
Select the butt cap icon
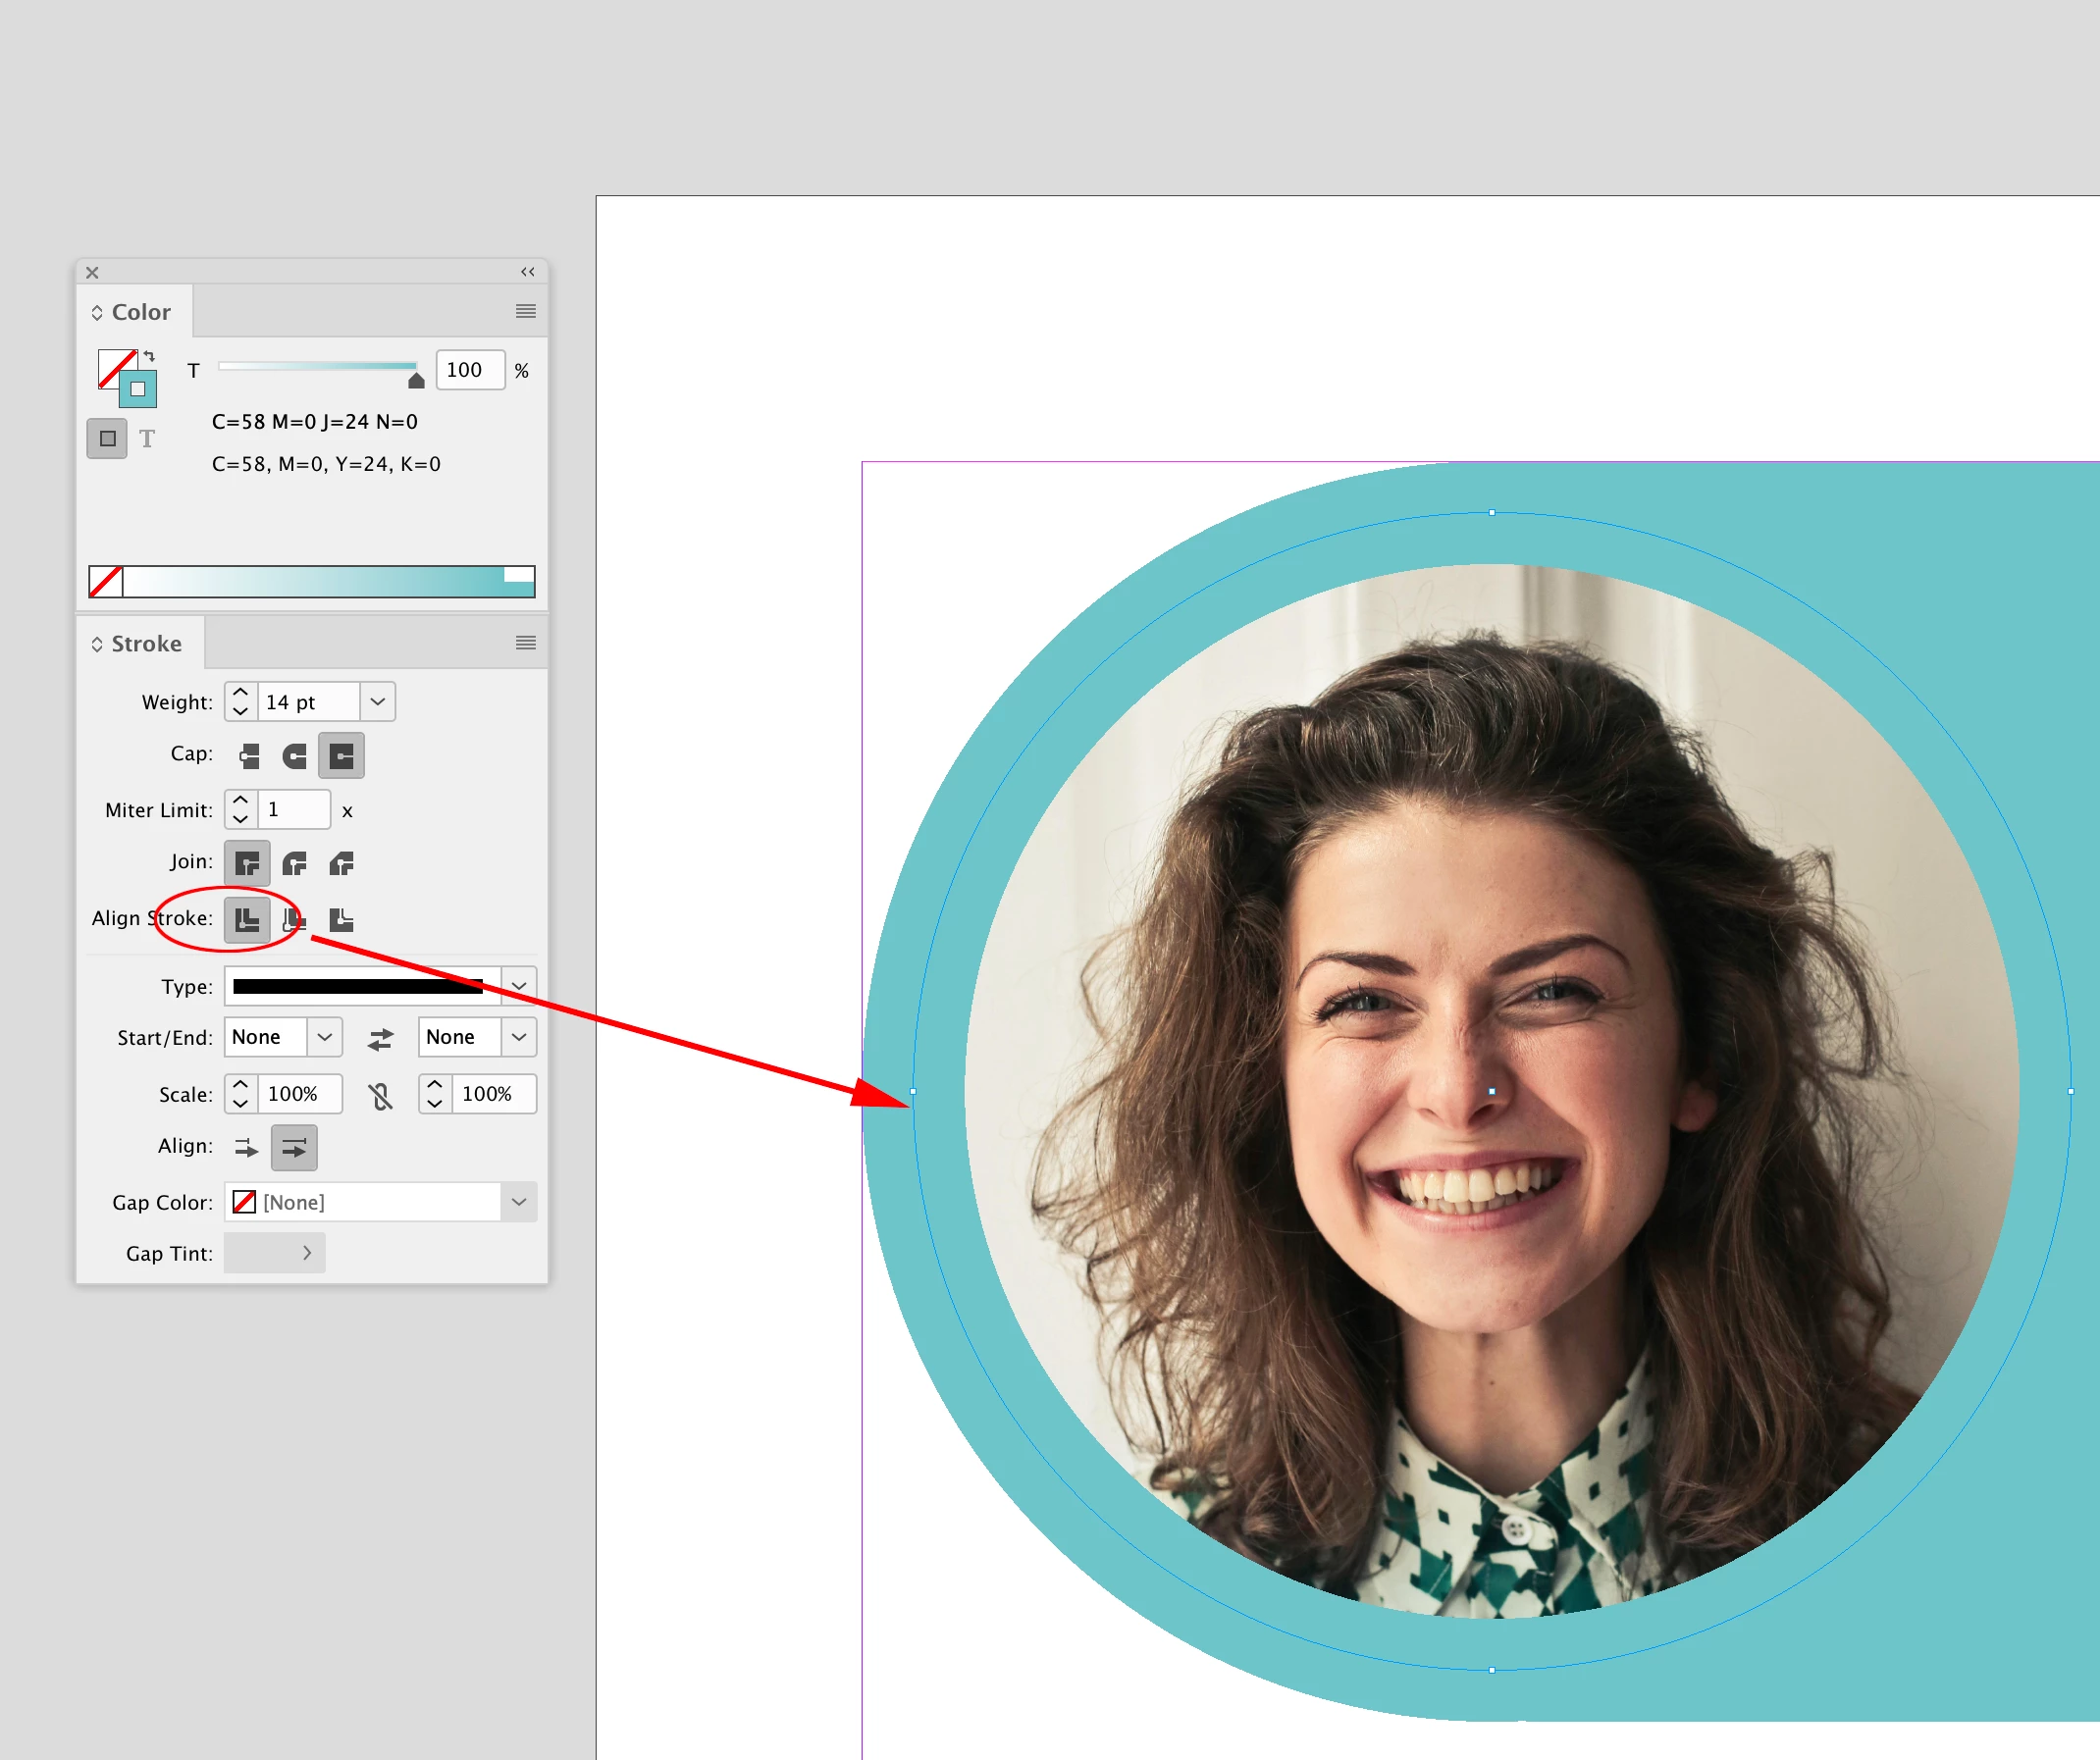(x=249, y=756)
